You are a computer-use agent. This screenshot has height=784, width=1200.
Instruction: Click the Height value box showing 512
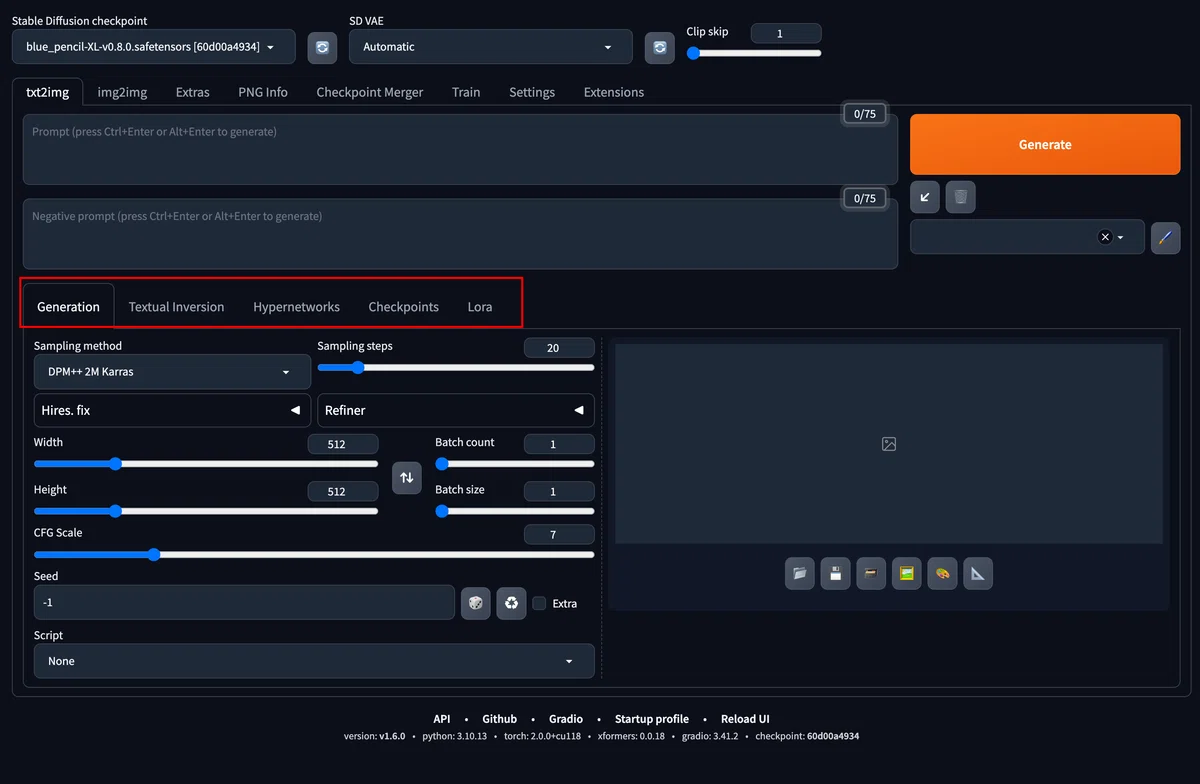click(x=343, y=491)
